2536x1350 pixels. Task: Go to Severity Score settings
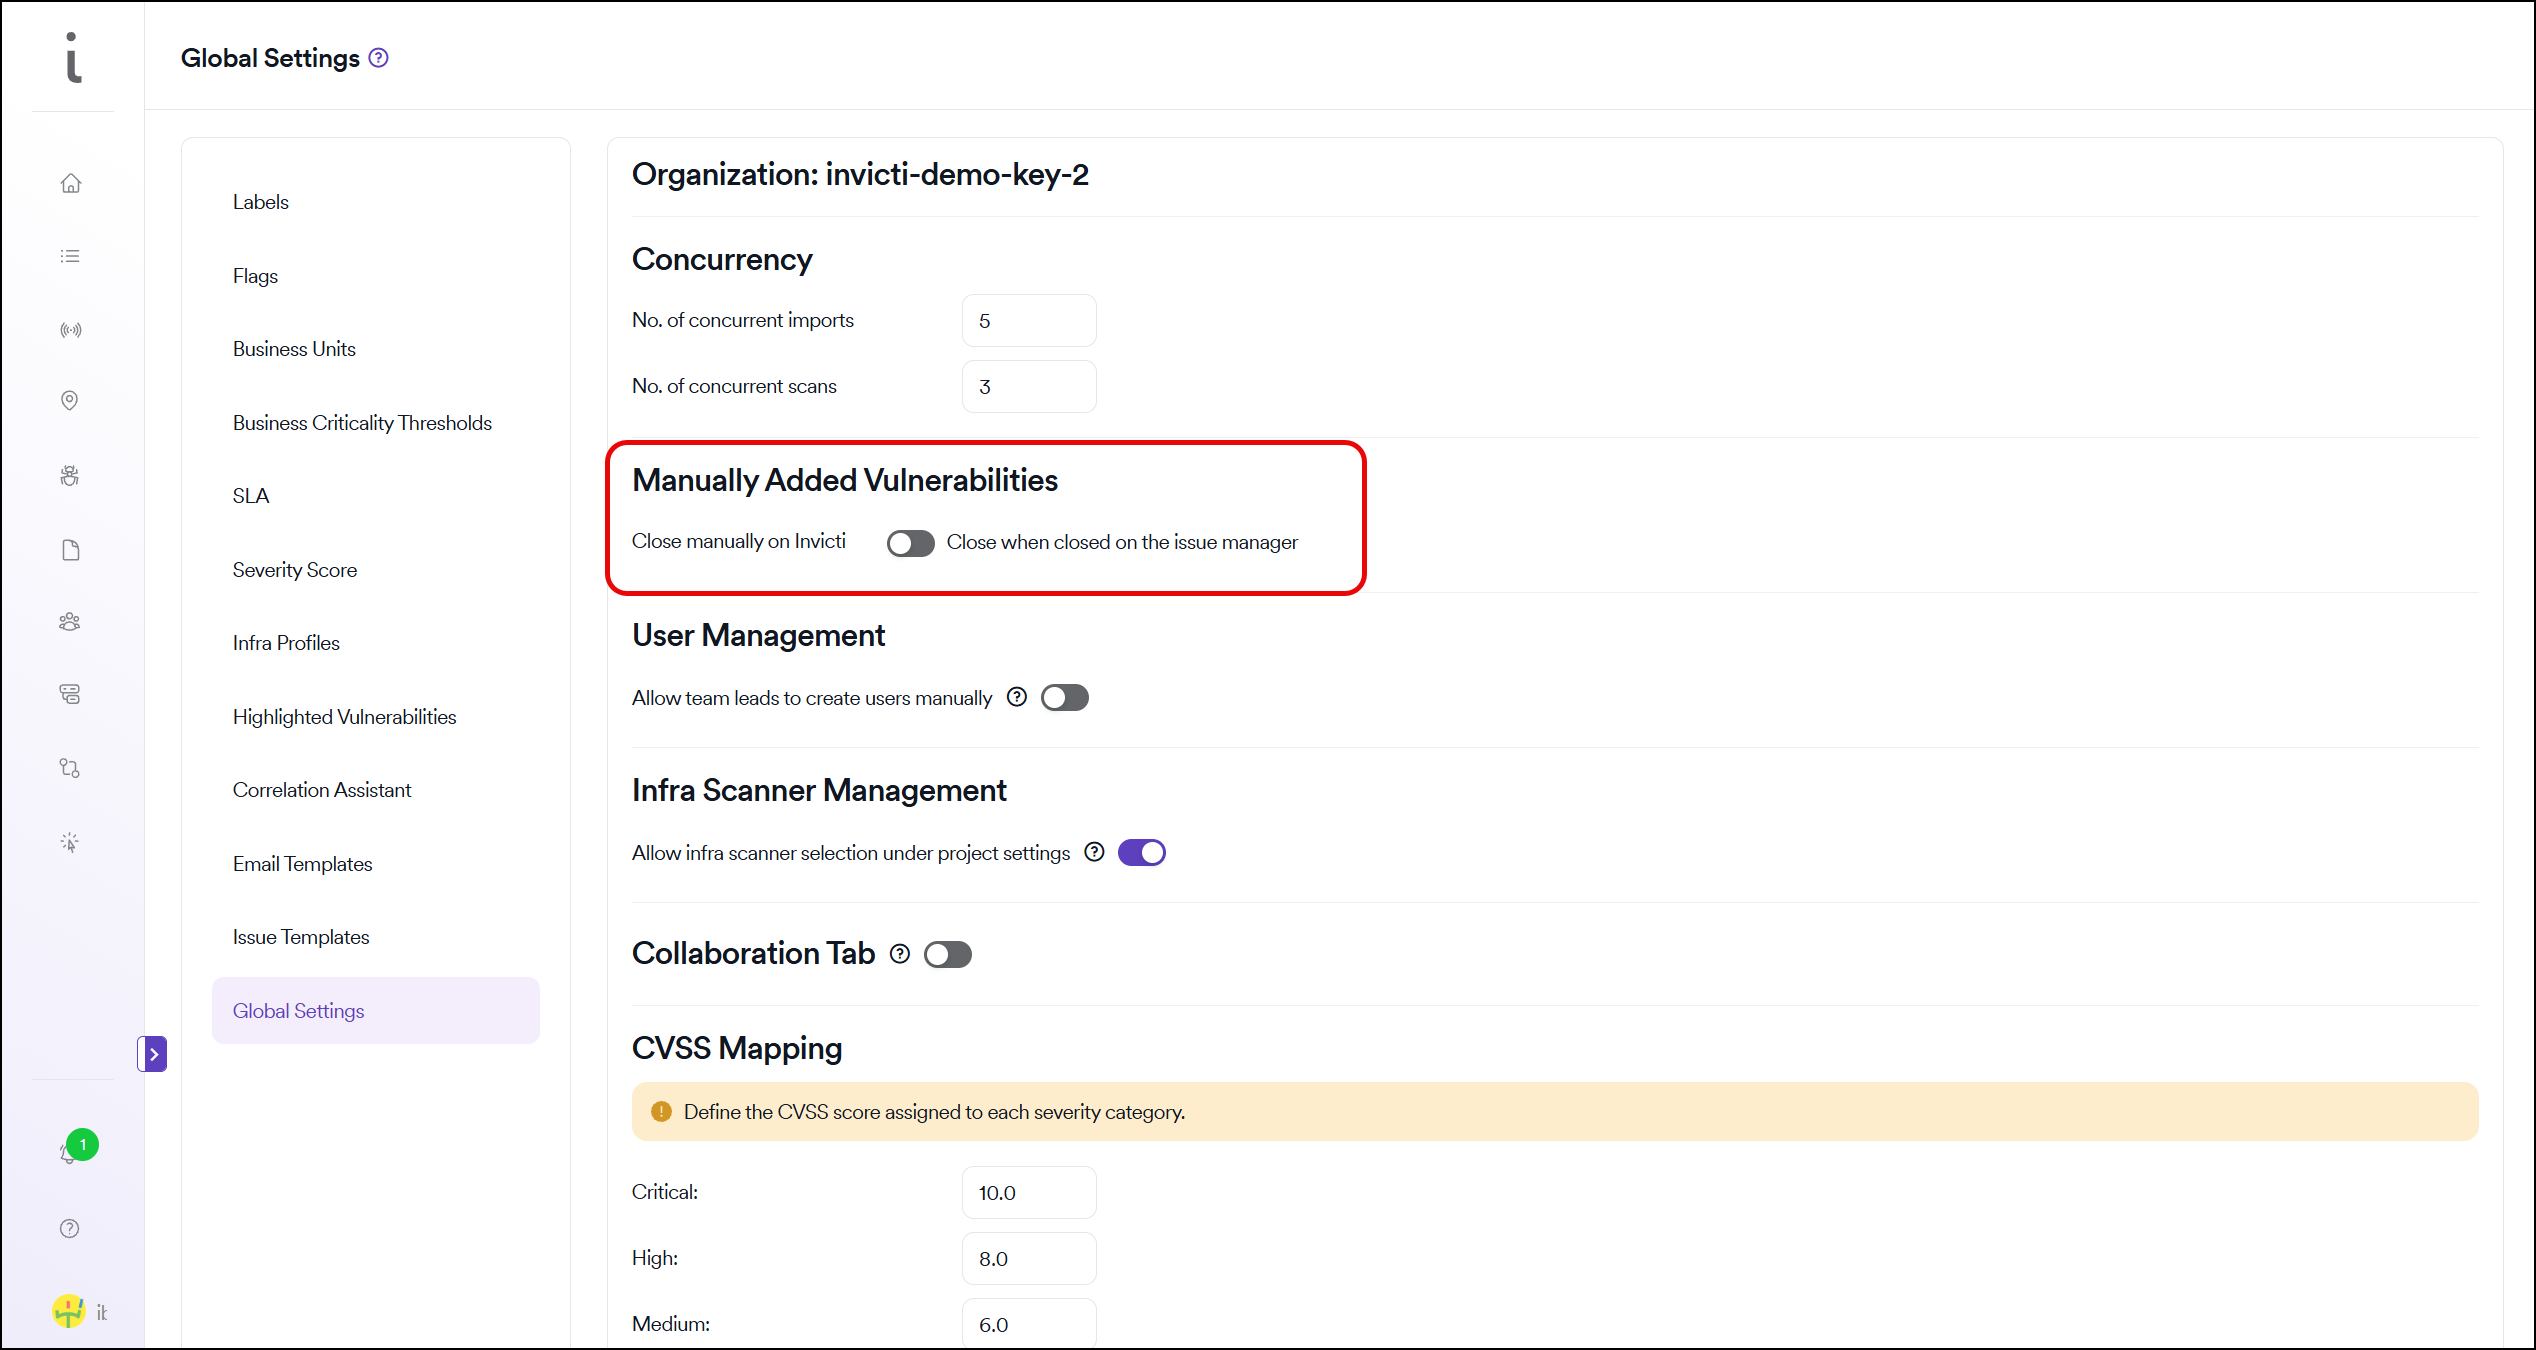[295, 570]
